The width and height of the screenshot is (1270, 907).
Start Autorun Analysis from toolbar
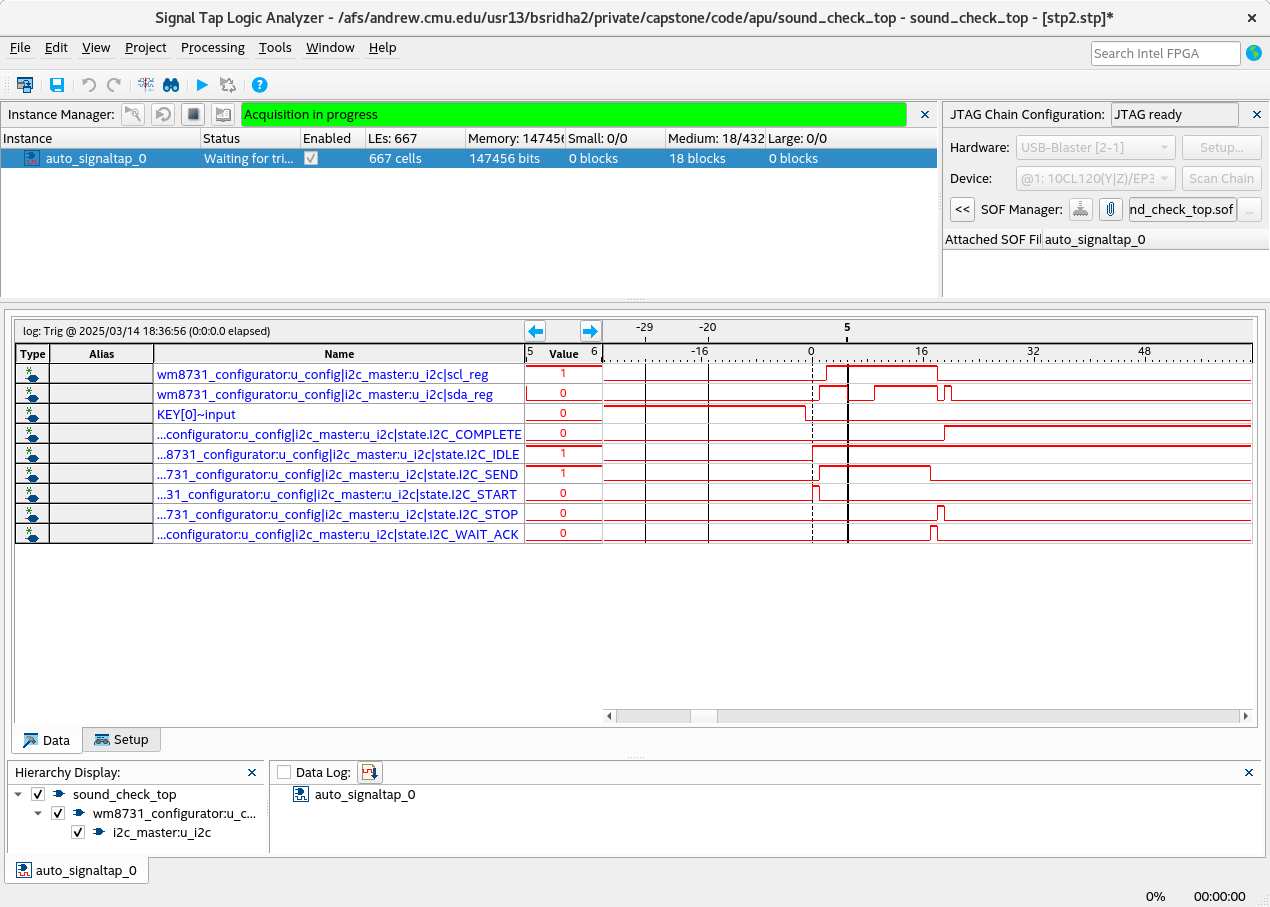click(228, 85)
